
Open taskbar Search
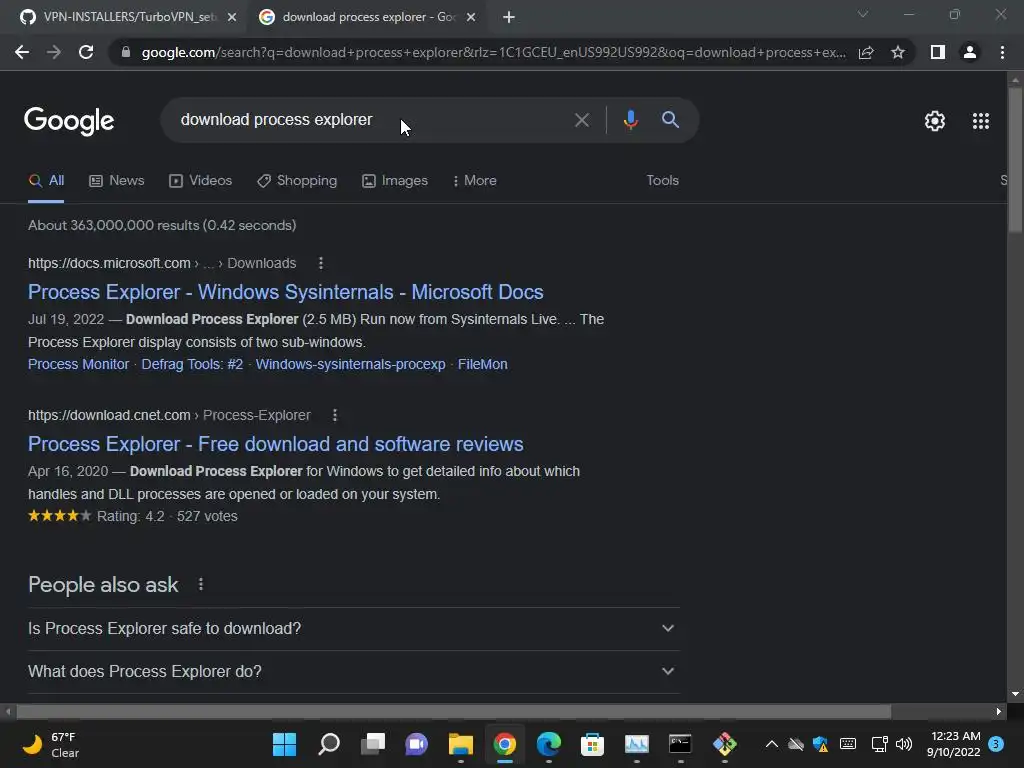pyautogui.click(x=328, y=744)
